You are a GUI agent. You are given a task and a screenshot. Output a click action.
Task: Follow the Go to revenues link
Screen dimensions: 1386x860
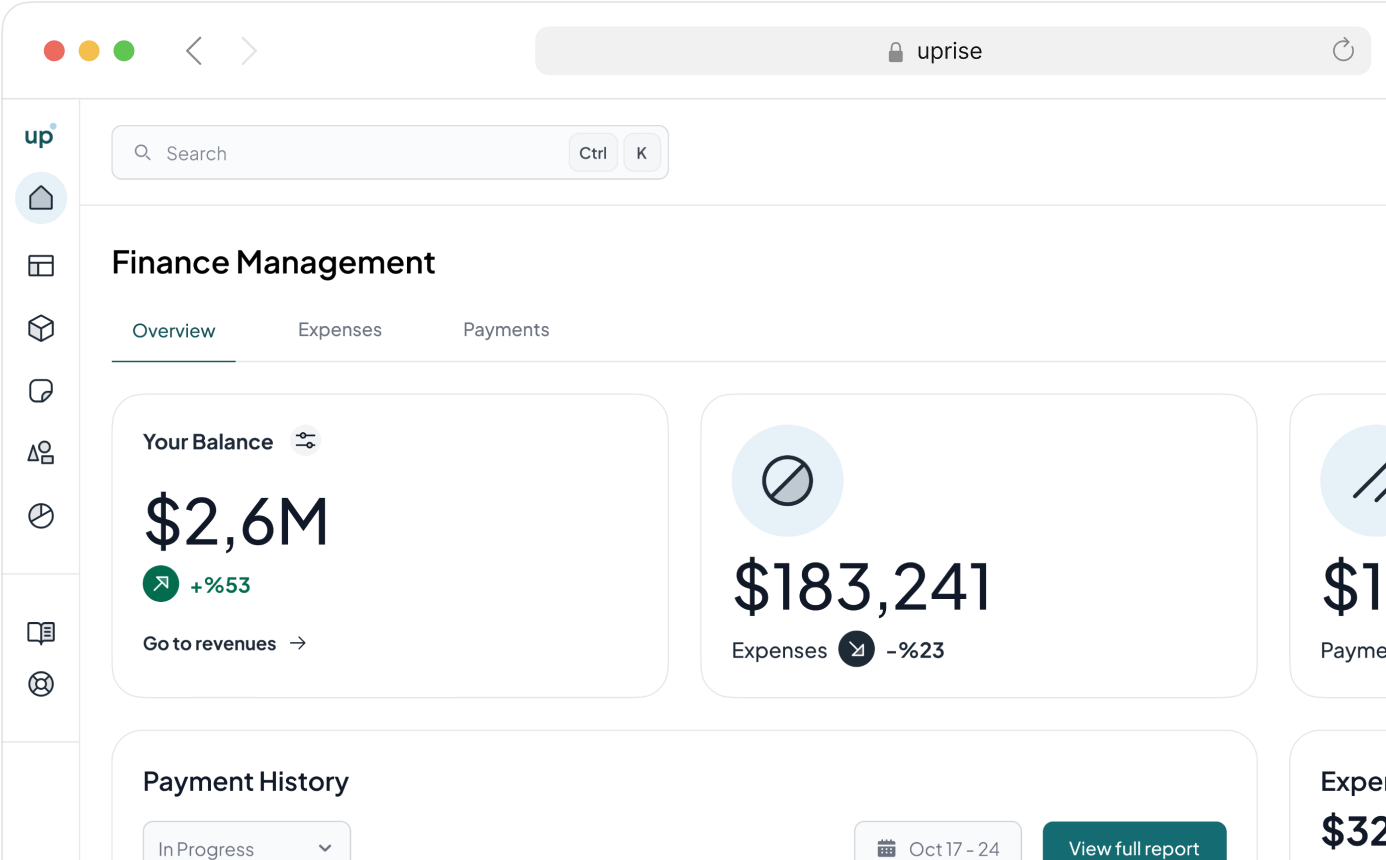(224, 644)
